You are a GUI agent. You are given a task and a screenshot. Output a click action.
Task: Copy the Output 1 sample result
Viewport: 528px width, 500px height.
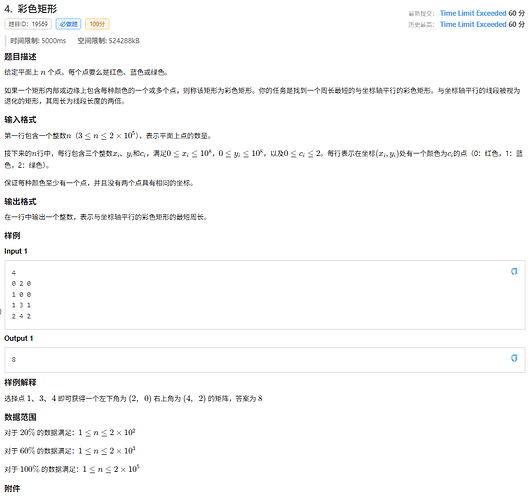click(514, 358)
